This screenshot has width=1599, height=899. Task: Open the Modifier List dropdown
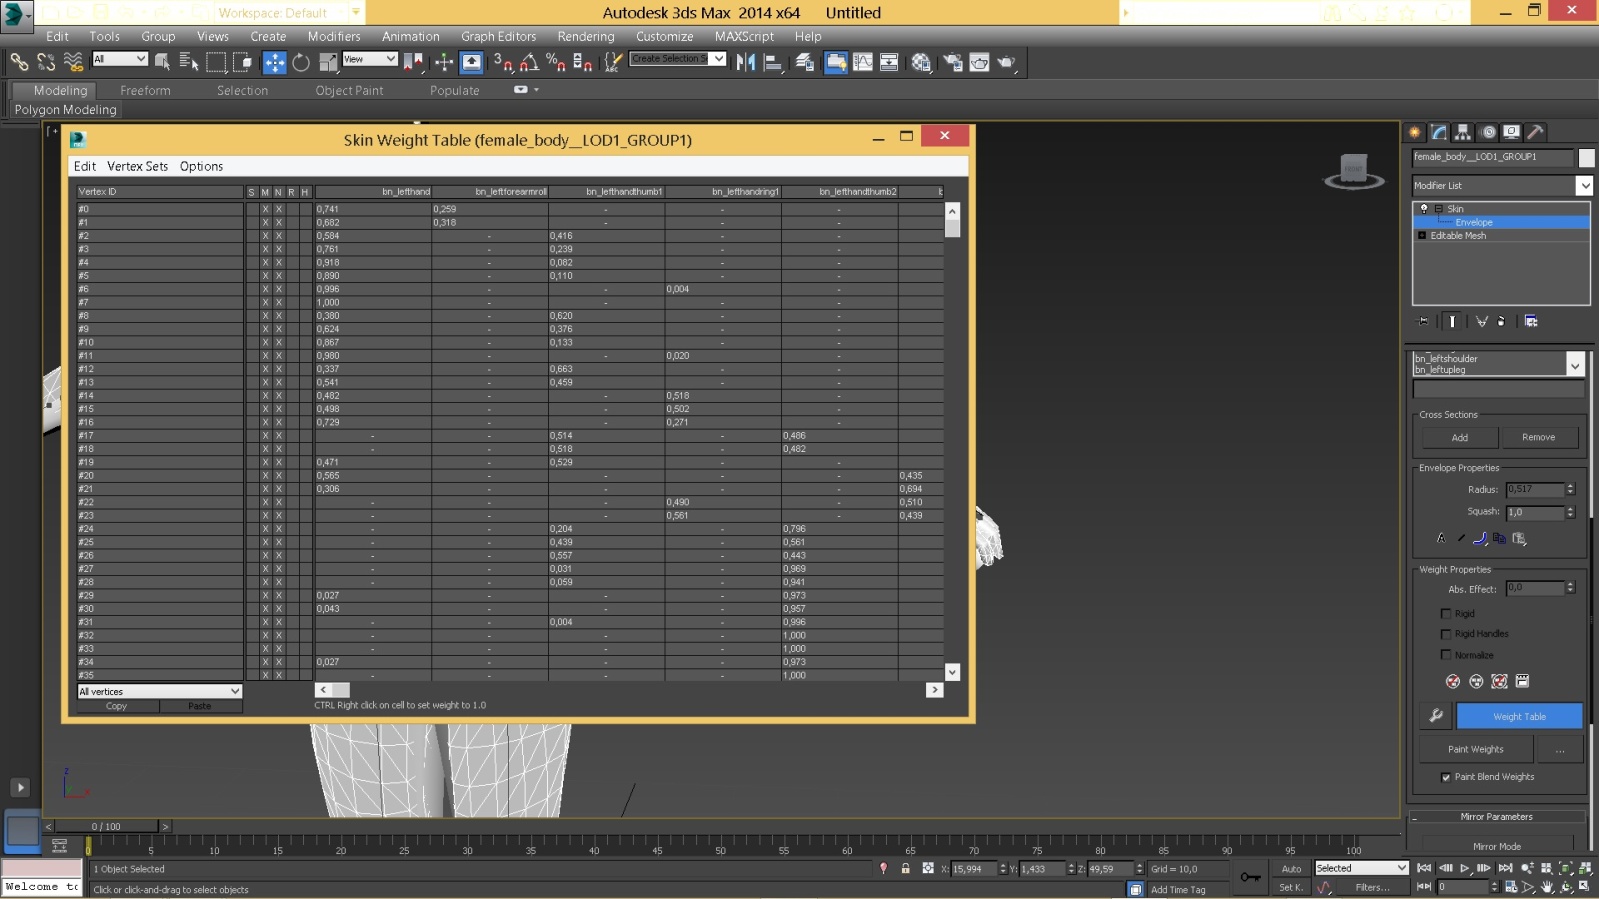(1584, 185)
